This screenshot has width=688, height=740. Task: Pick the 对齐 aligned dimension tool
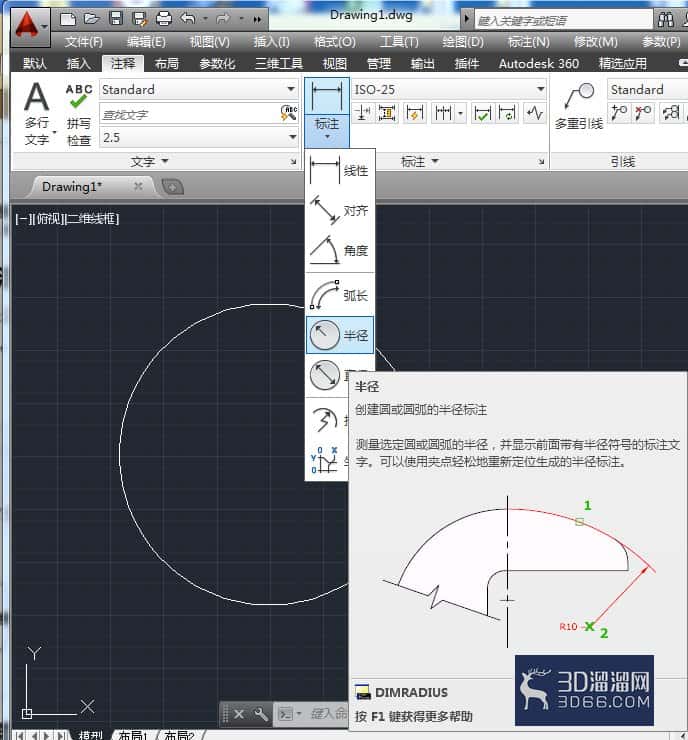point(340,210)
